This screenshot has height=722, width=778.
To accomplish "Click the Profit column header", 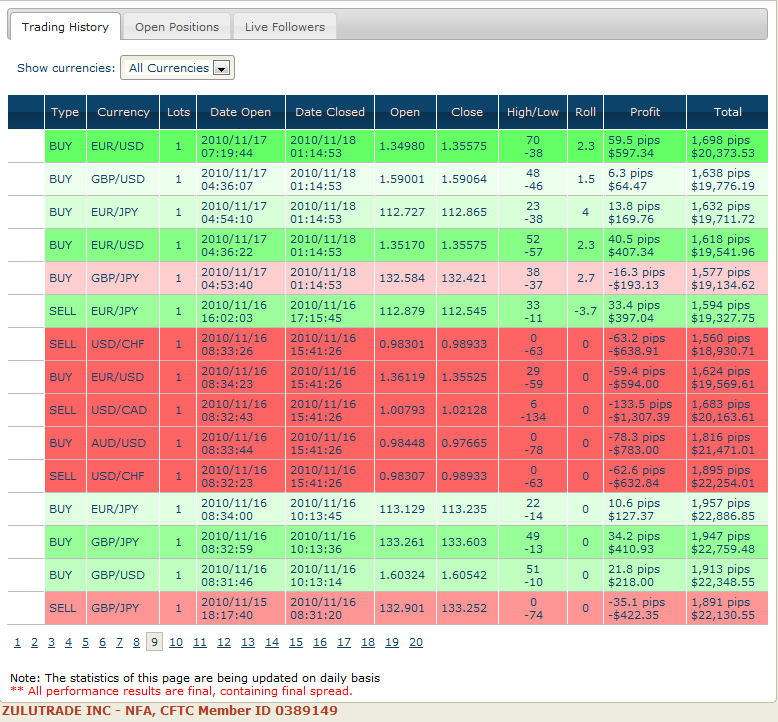I will click(x=645, y=112).
